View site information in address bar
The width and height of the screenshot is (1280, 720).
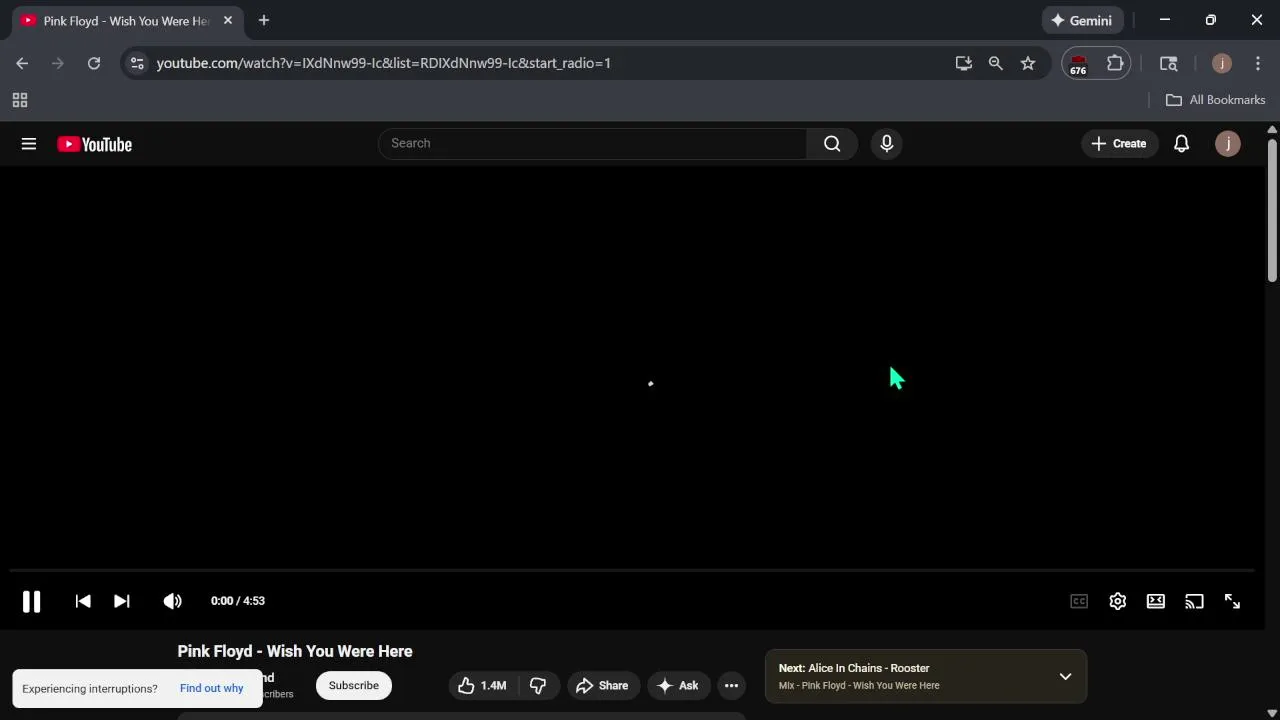[137, 63]
